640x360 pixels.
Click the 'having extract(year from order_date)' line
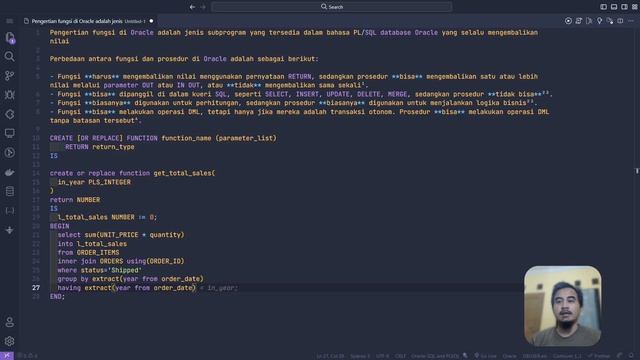127,288
